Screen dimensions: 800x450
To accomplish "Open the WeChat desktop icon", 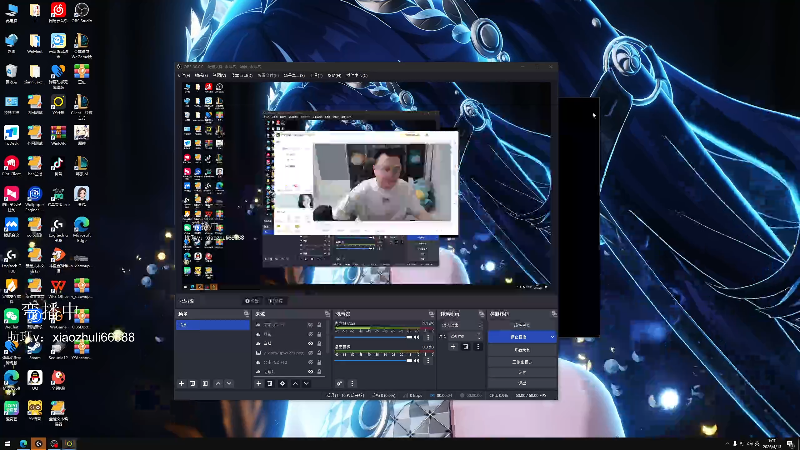I will tap(11, 319).
